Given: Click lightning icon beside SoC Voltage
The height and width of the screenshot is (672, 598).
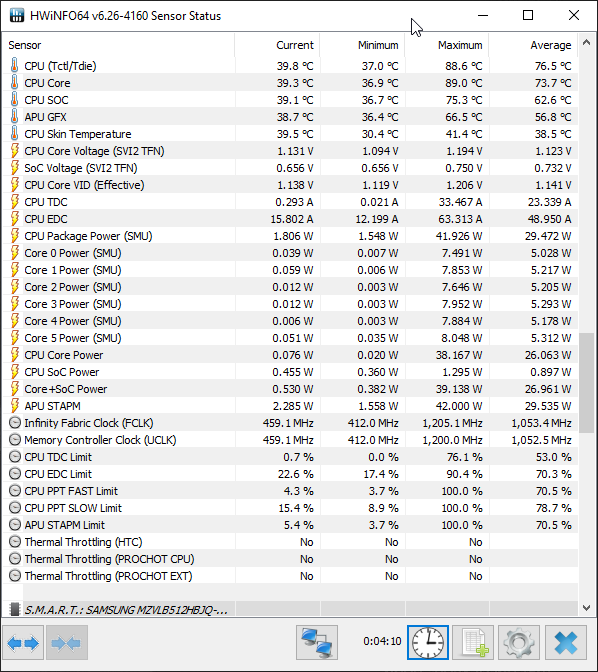Looking at the screenshot, I should tap(15, 168).
